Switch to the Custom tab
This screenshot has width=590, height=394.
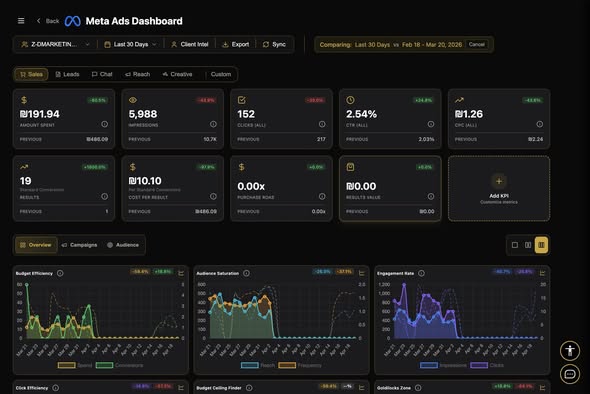point(221,74)
